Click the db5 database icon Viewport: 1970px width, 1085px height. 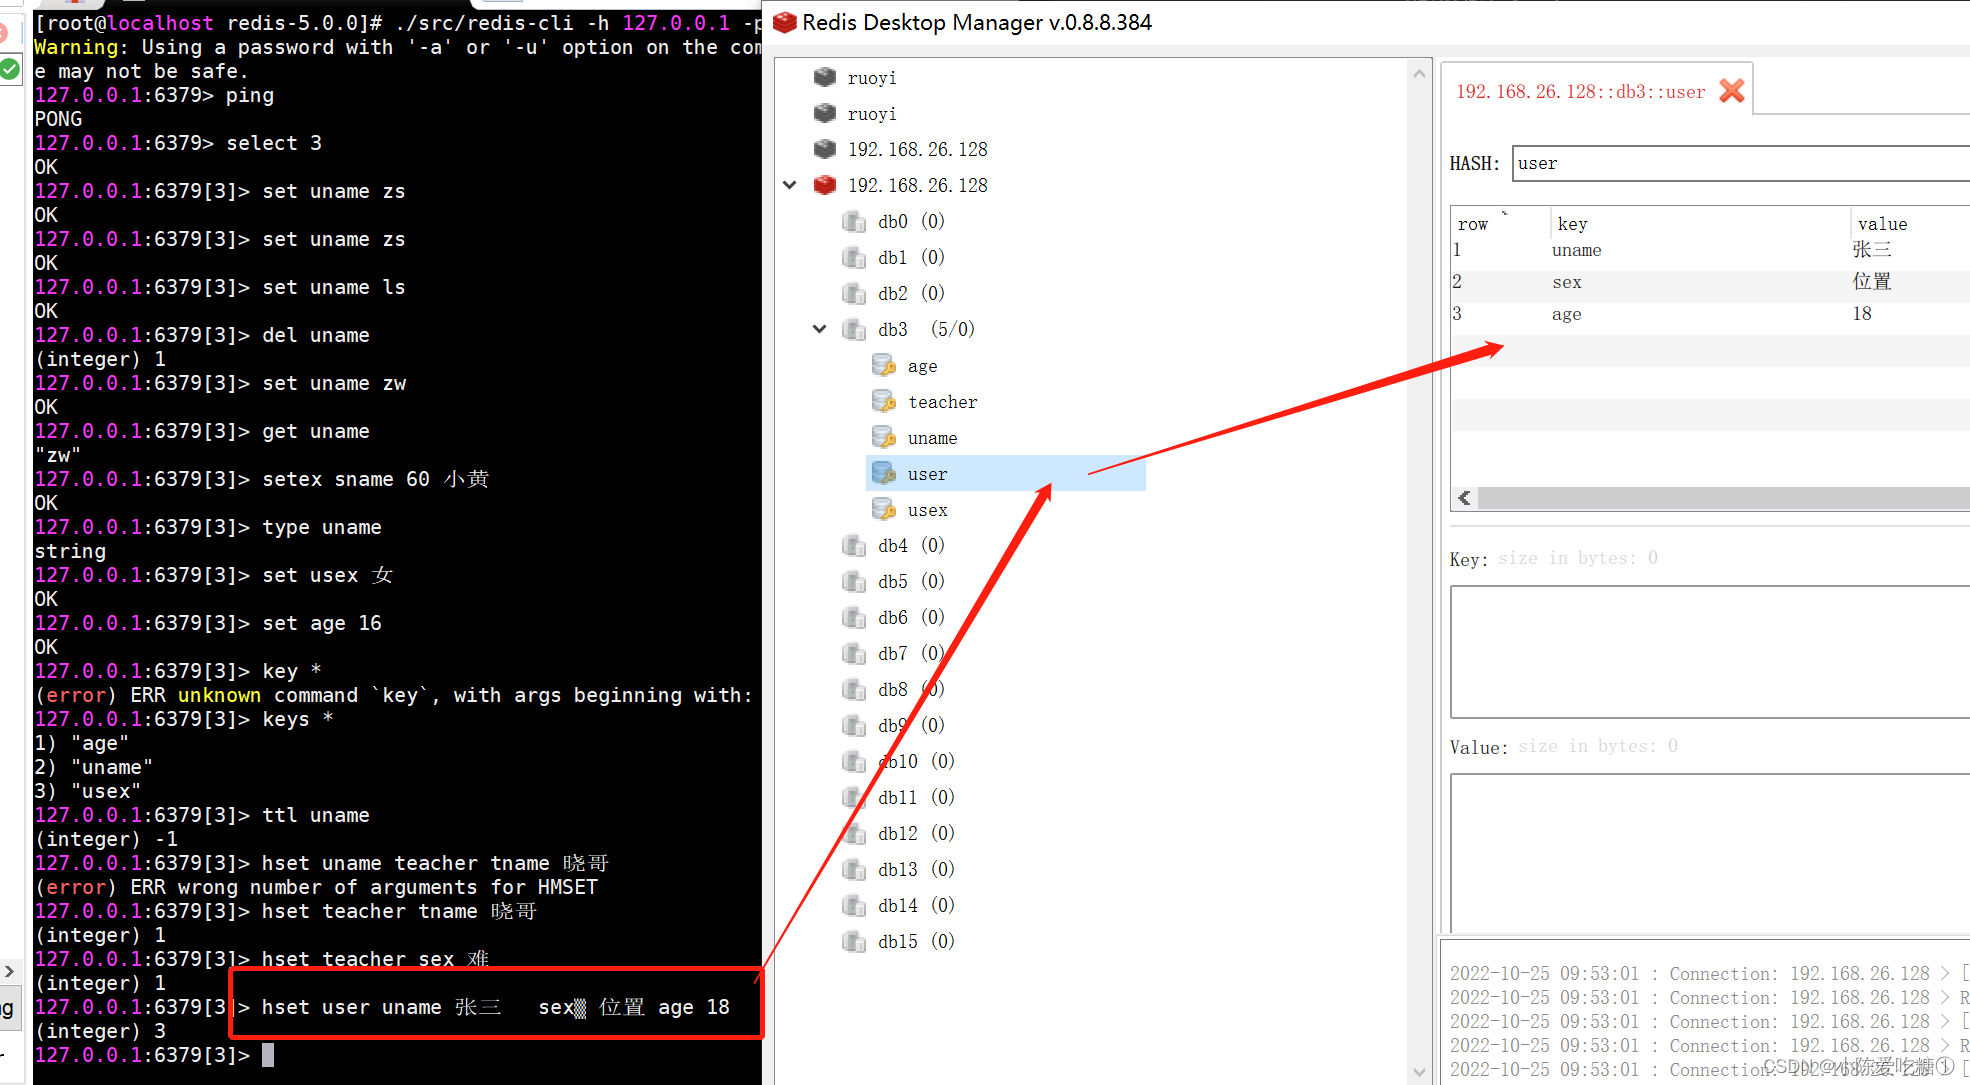[x=854, y=581]
